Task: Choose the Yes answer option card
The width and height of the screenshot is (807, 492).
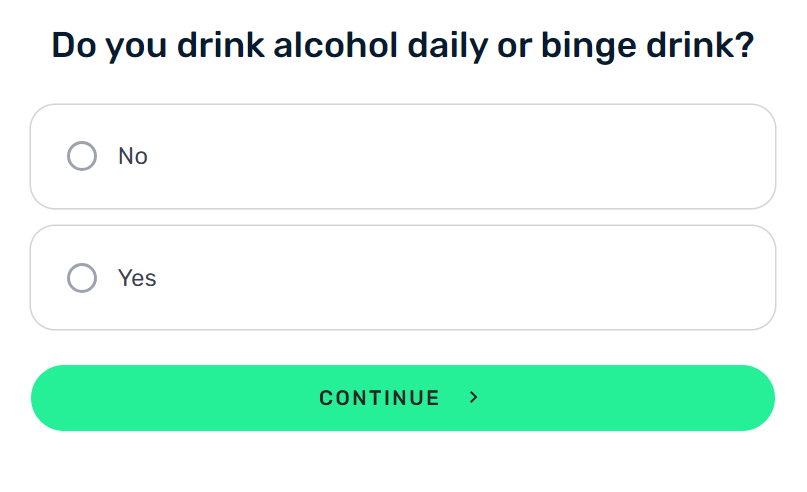Action: pyautogui.click(x=403, y=277)
